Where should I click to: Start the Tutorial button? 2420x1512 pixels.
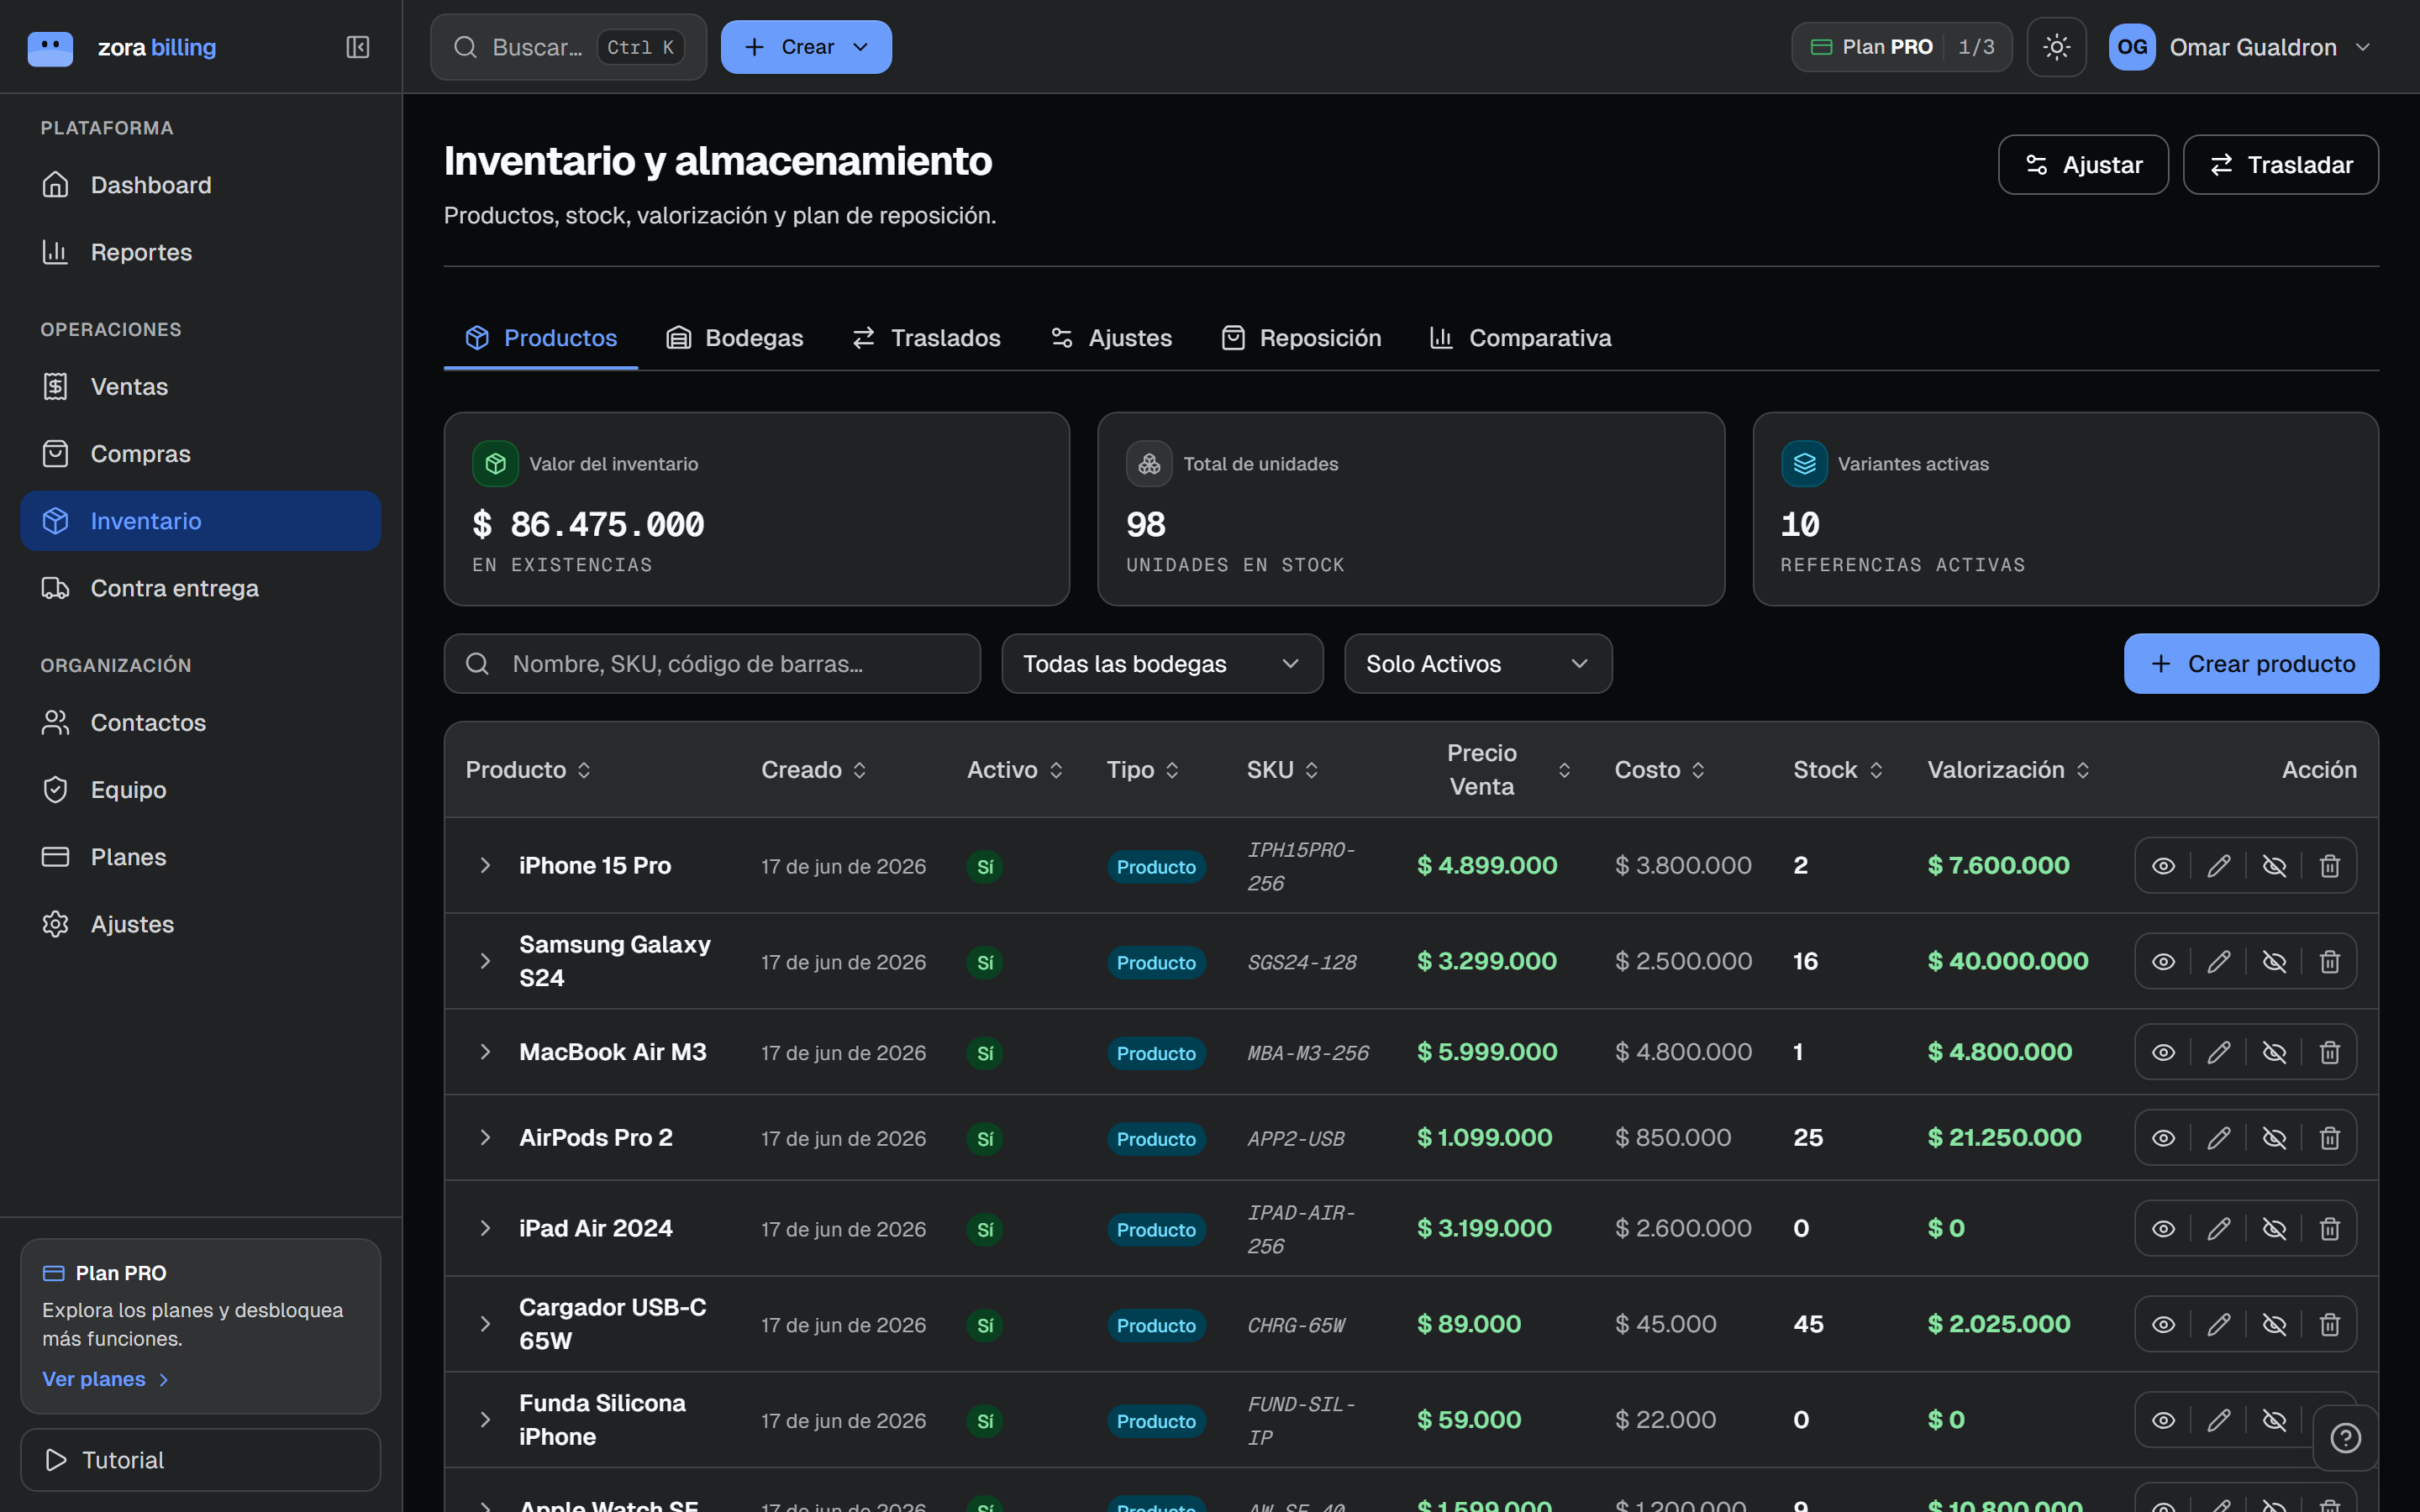tap(200, 1460)
